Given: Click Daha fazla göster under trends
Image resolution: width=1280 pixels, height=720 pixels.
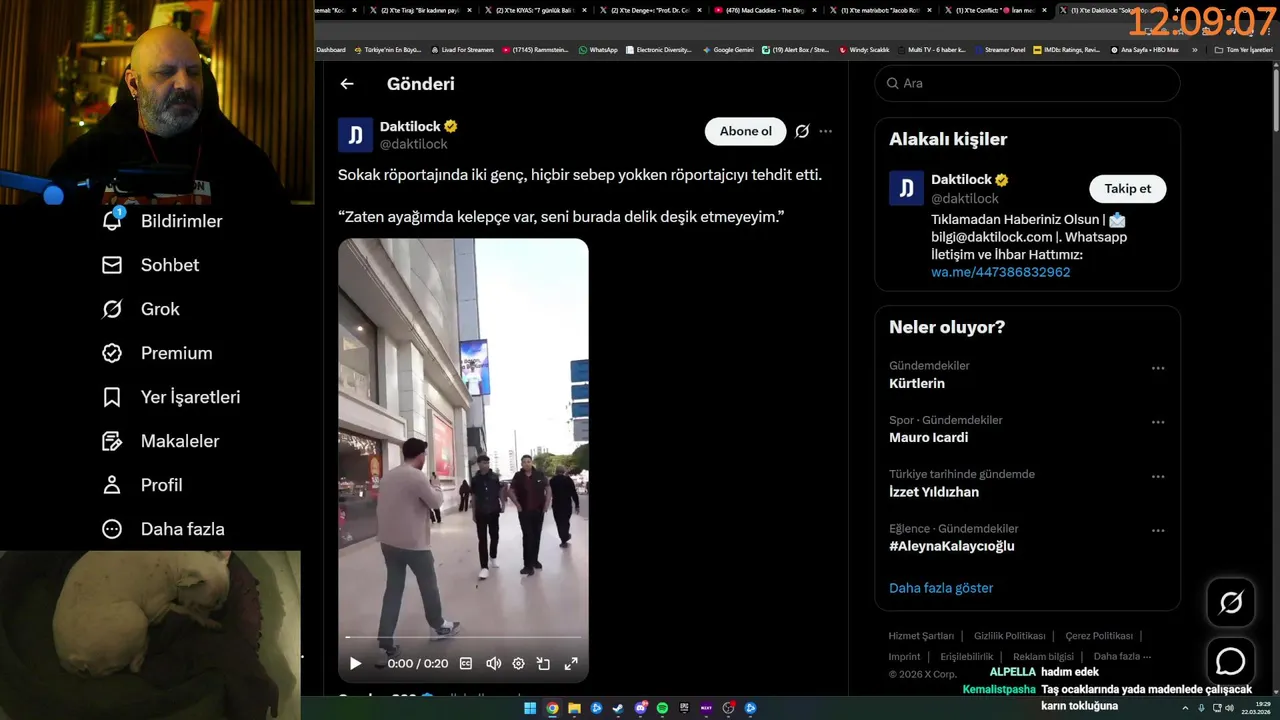Looking at the screenshot, I should (941, 588).
